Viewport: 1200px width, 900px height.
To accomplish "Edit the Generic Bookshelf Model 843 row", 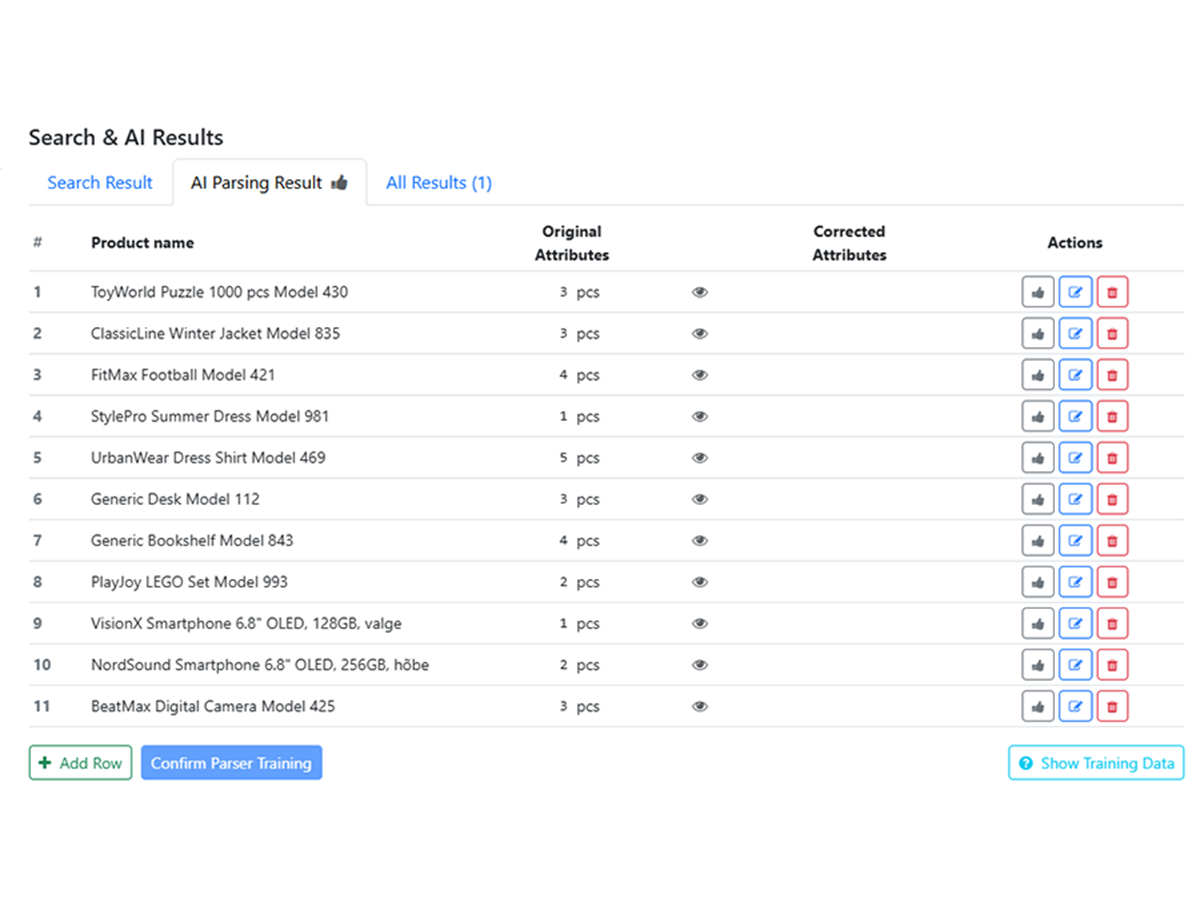I will pos(1075,541).
